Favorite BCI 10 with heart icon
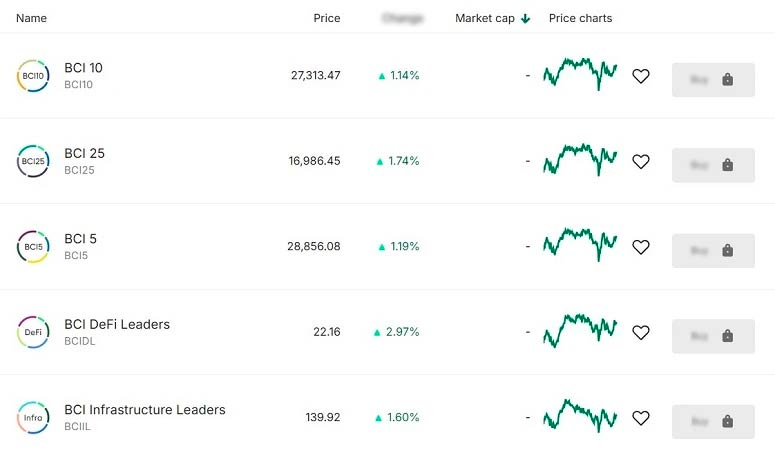775x457 pixels. coord(641,76)
